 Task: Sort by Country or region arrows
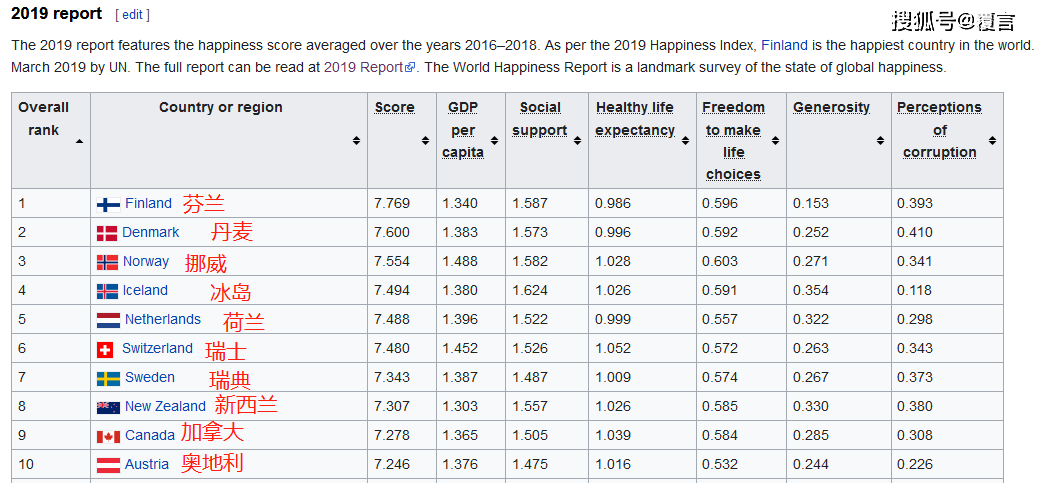click(356, 141)
